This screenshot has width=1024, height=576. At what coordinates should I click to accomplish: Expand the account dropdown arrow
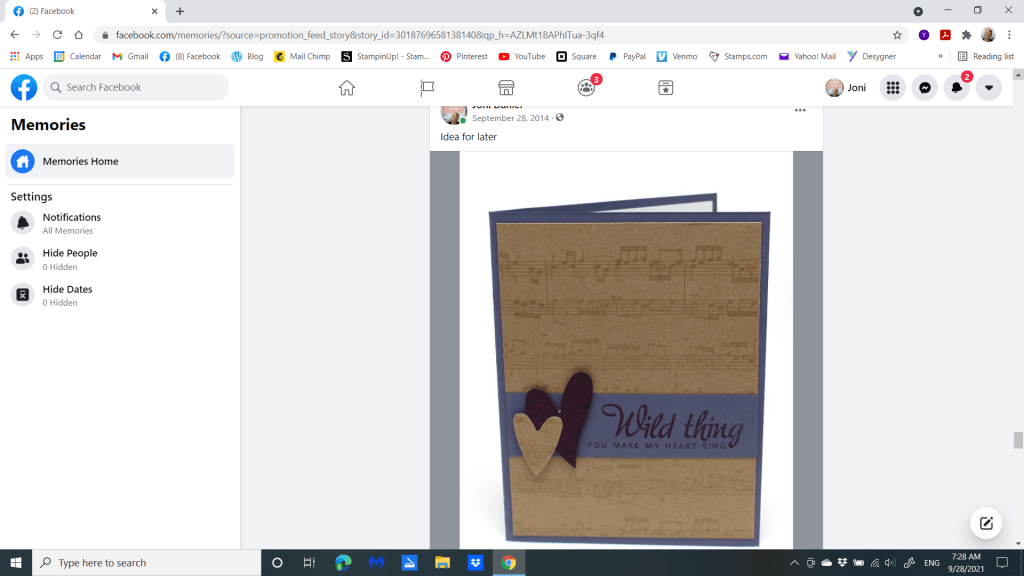point(988,88)
